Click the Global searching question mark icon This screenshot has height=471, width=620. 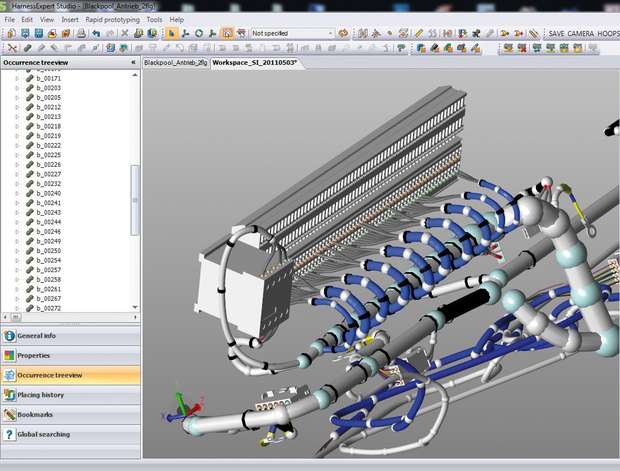coord(9,434)
